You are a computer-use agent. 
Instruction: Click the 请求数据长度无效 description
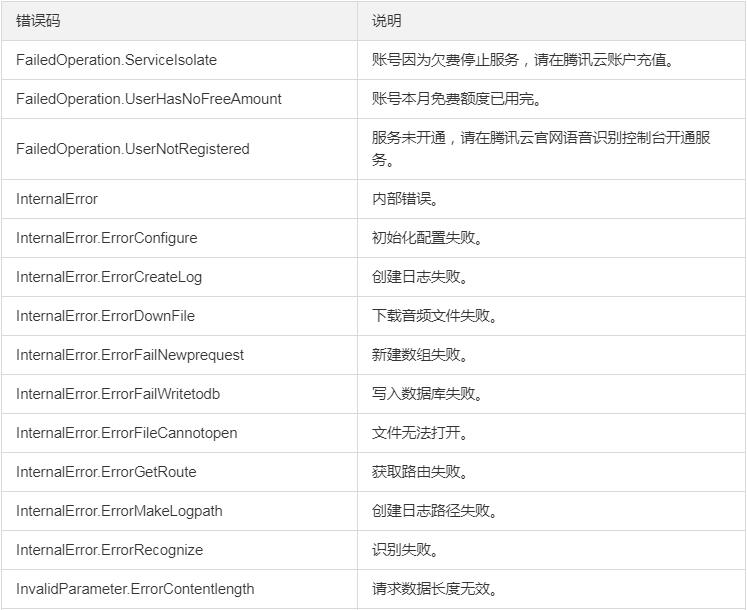434,590
